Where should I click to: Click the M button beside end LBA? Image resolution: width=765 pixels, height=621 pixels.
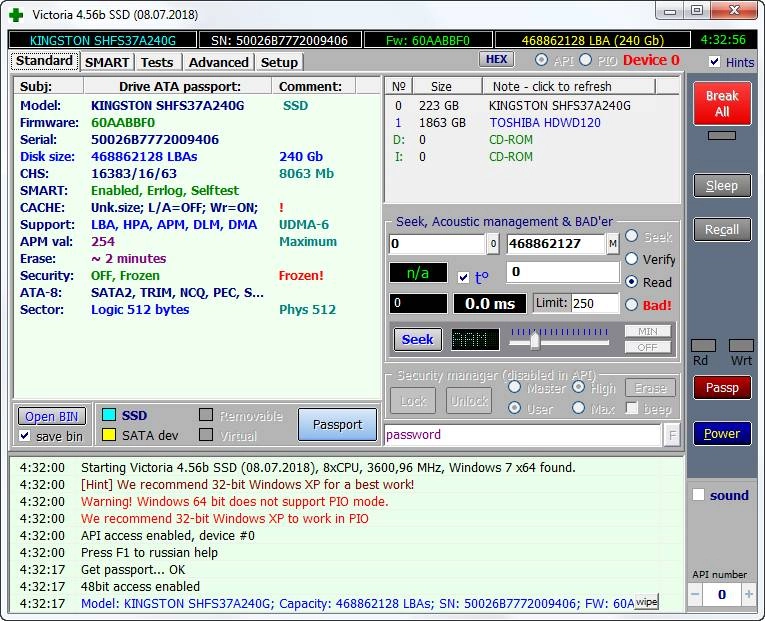(613, 243)
